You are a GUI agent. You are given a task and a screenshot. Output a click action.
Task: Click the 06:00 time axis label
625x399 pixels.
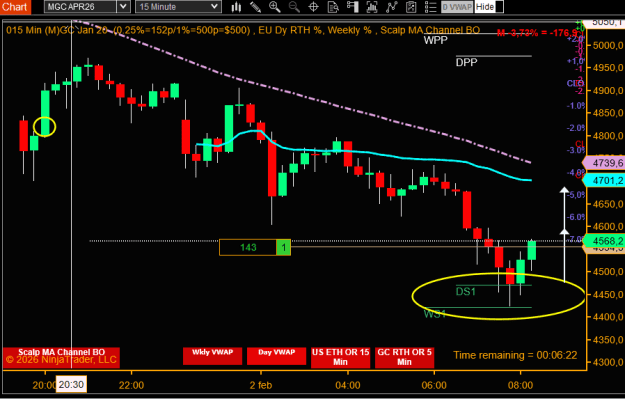click(x=434, y=385)
